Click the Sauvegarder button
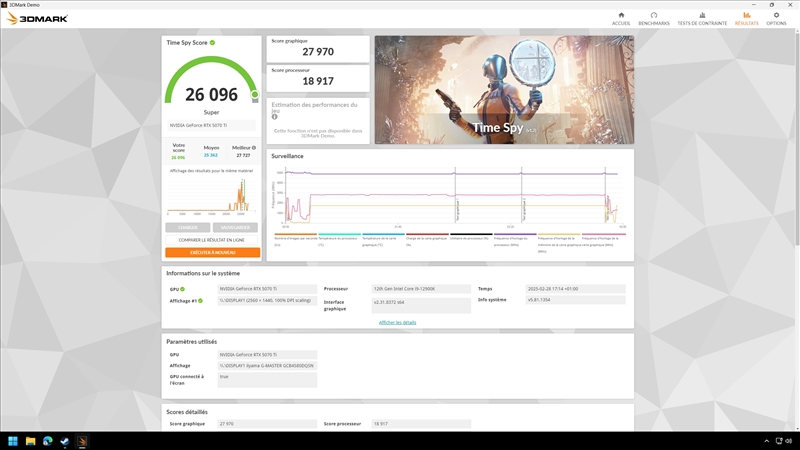Screen dimensions: 800x450 (x=235, y=228)
